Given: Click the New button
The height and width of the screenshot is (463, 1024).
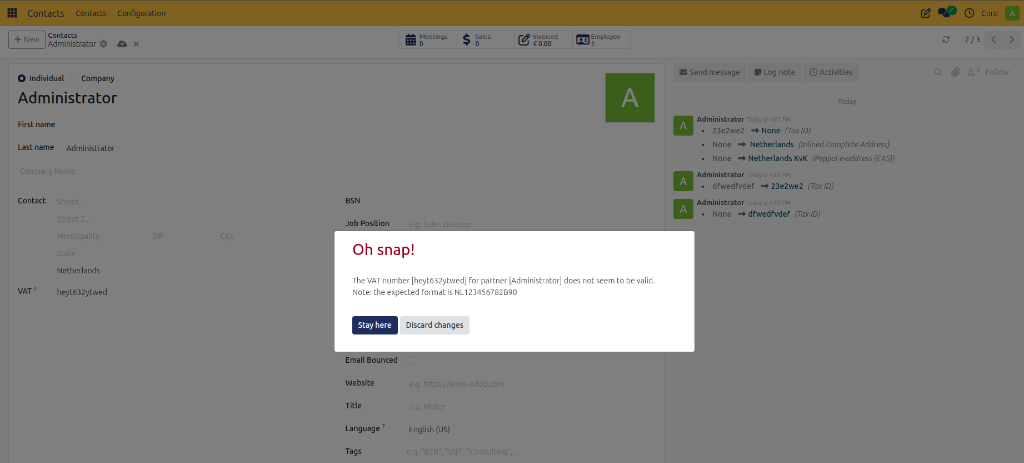Looking at the screenshot, I should click(27, 40).
